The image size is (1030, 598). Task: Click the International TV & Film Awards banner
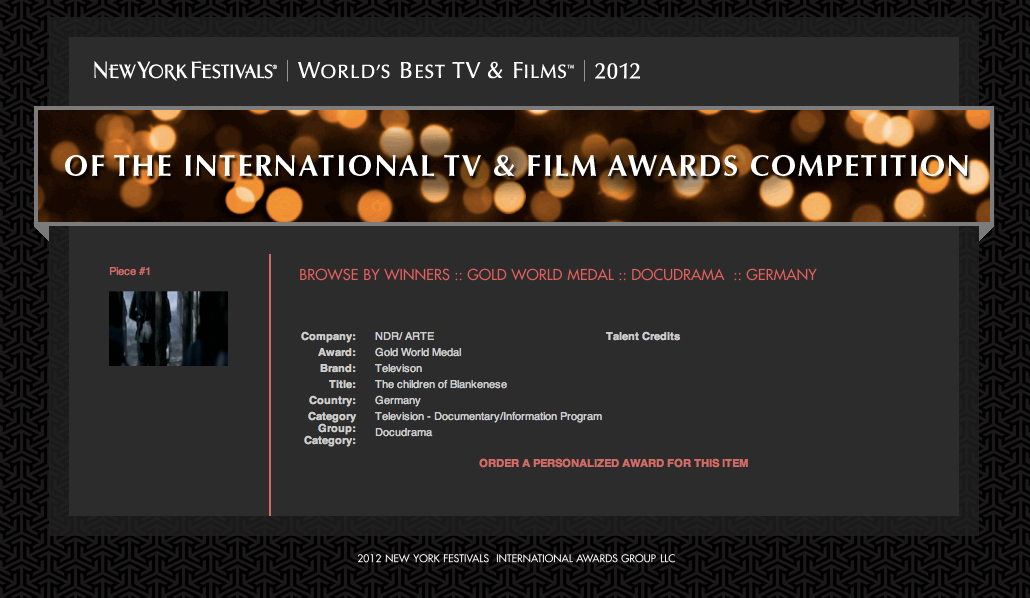pos(515,166)
